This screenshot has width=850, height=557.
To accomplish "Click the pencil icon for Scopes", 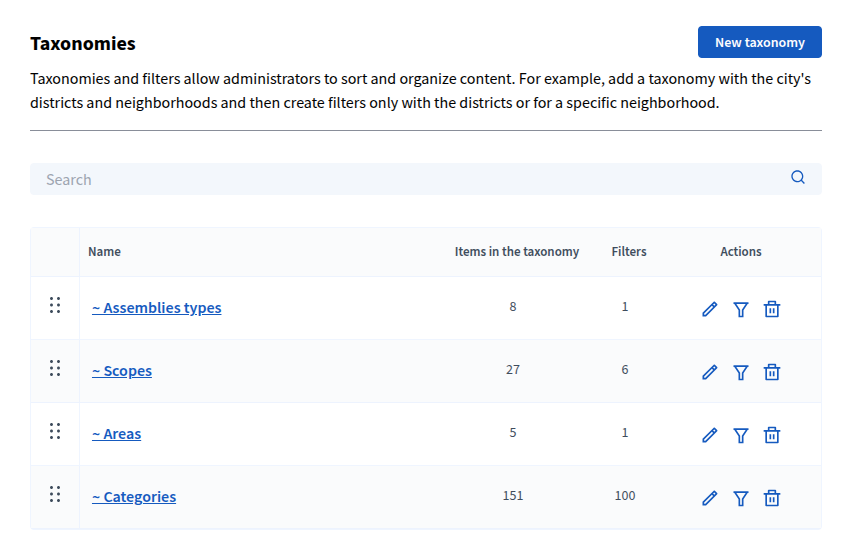I will (x=710, y=372).
